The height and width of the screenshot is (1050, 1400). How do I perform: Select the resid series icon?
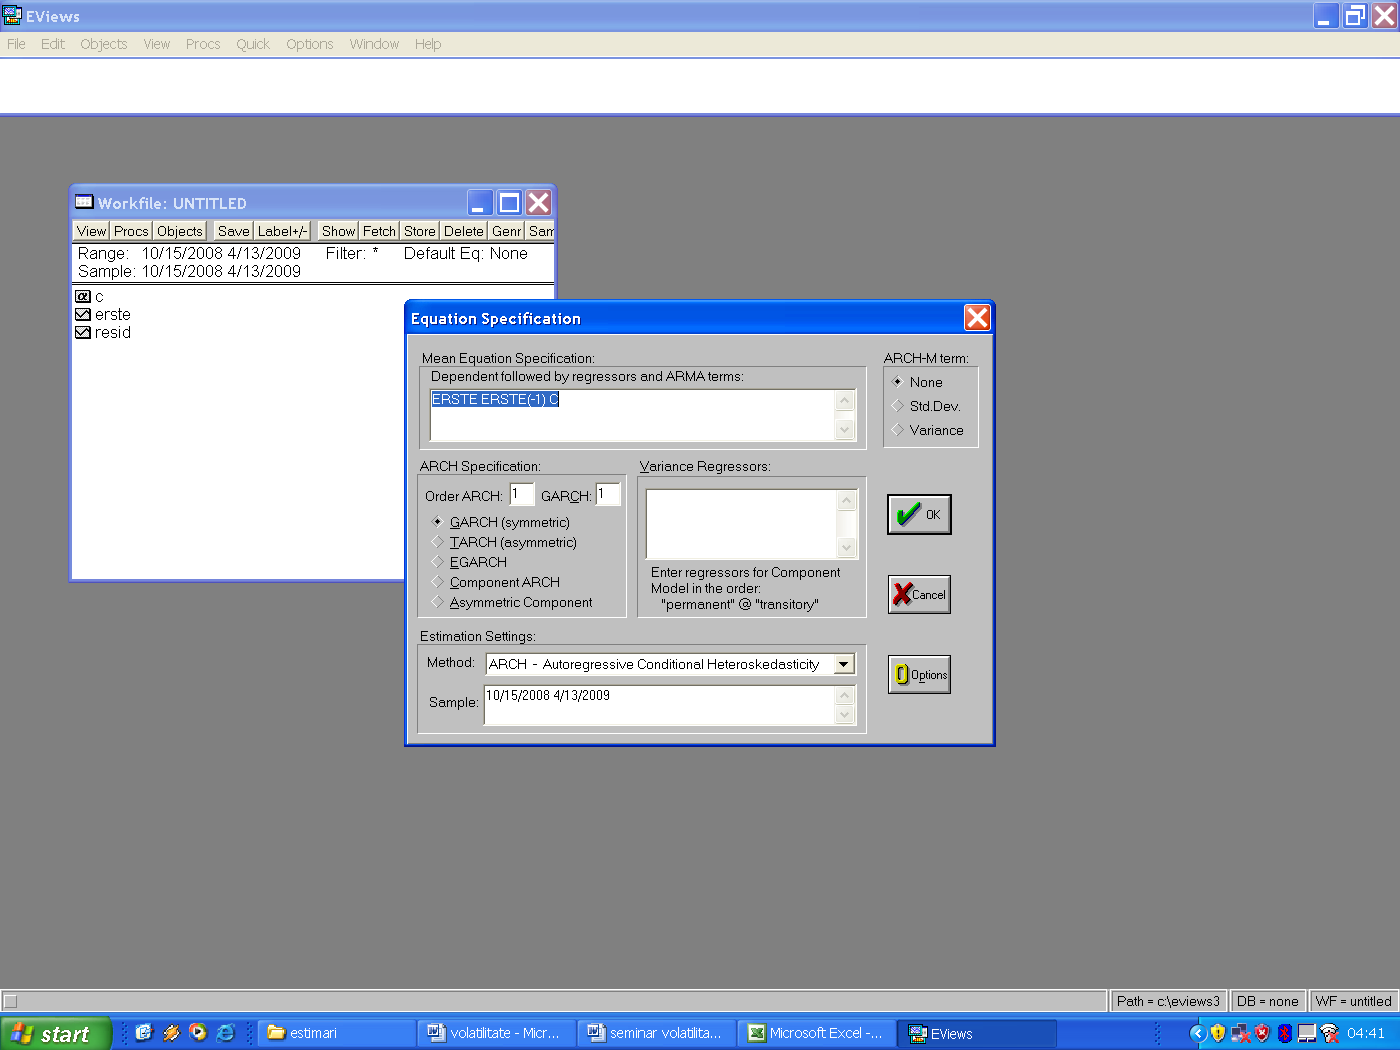coord(83,333)
